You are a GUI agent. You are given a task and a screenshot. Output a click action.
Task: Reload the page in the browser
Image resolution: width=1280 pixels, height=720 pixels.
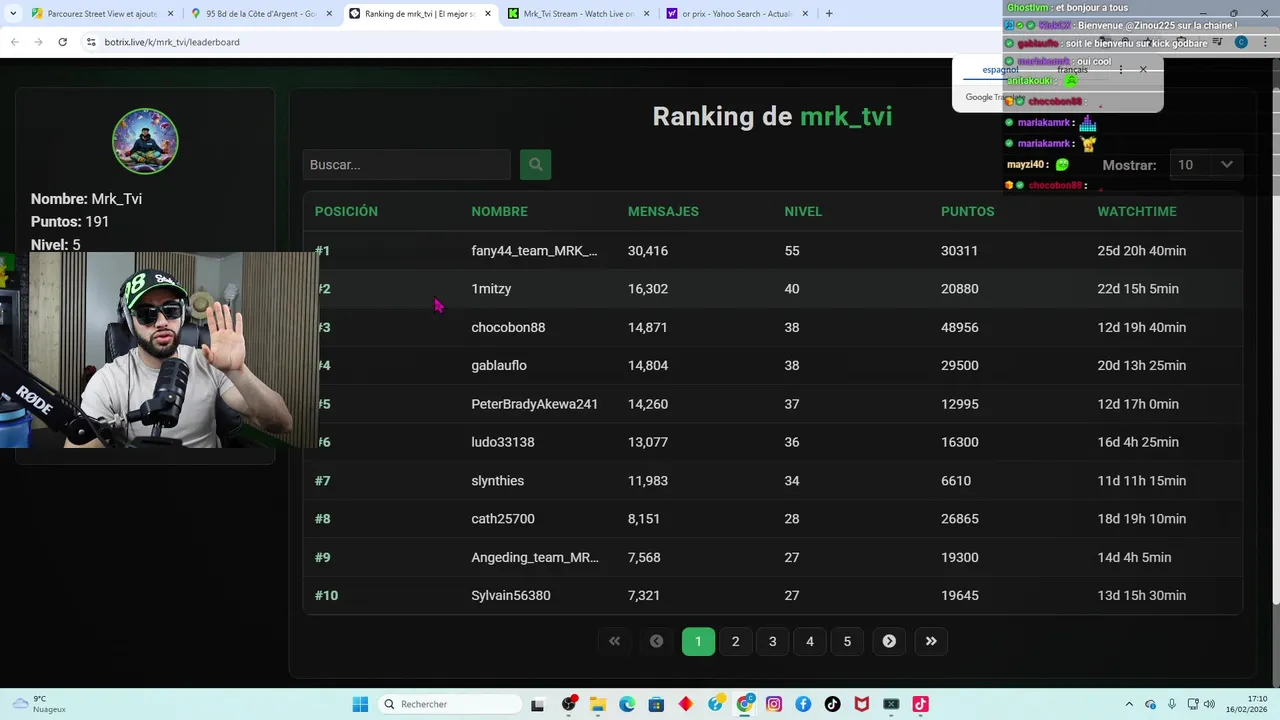62,42
